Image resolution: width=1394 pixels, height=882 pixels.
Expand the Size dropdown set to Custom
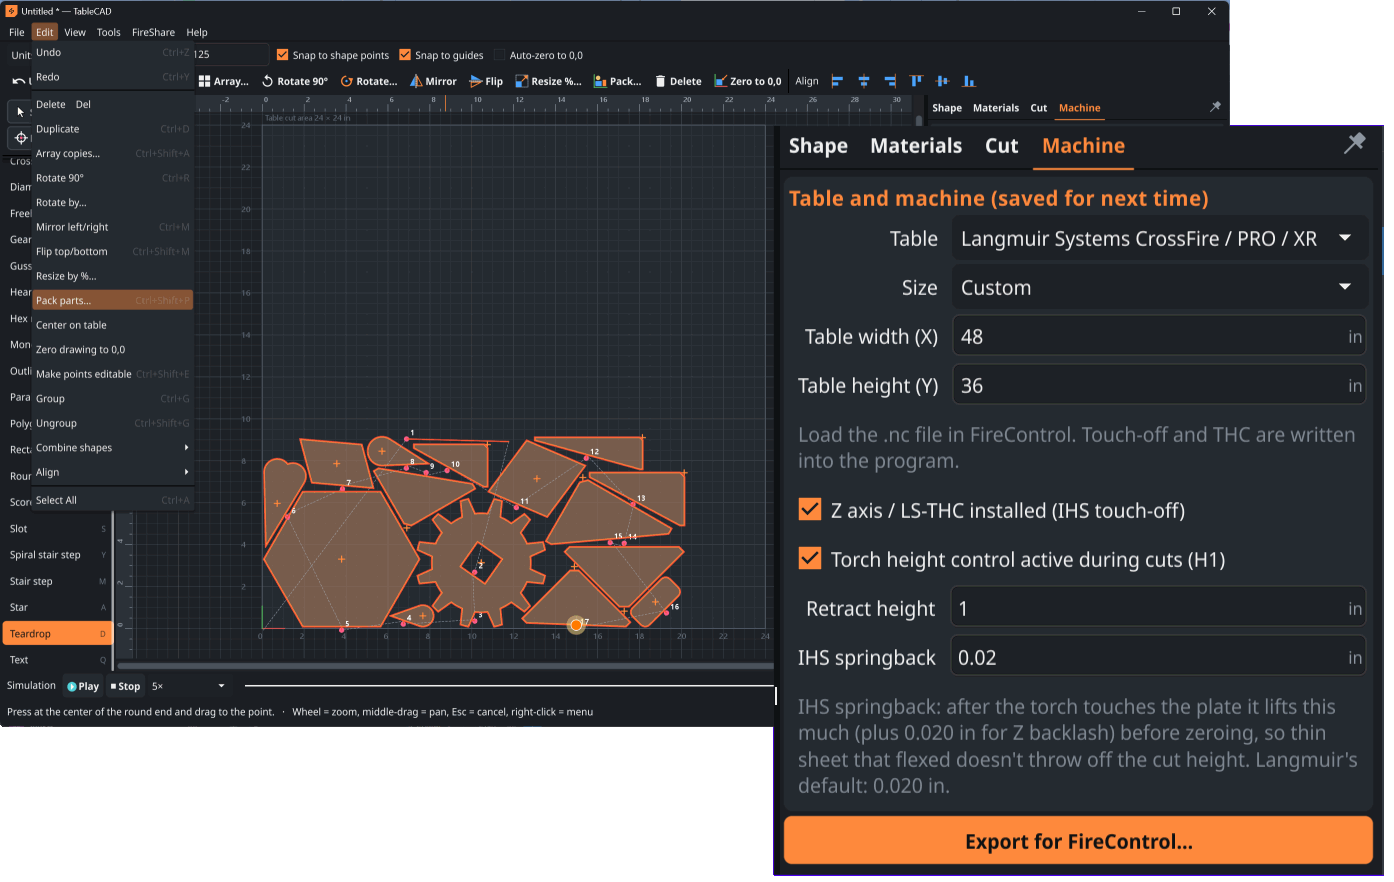coord(1158,287)
